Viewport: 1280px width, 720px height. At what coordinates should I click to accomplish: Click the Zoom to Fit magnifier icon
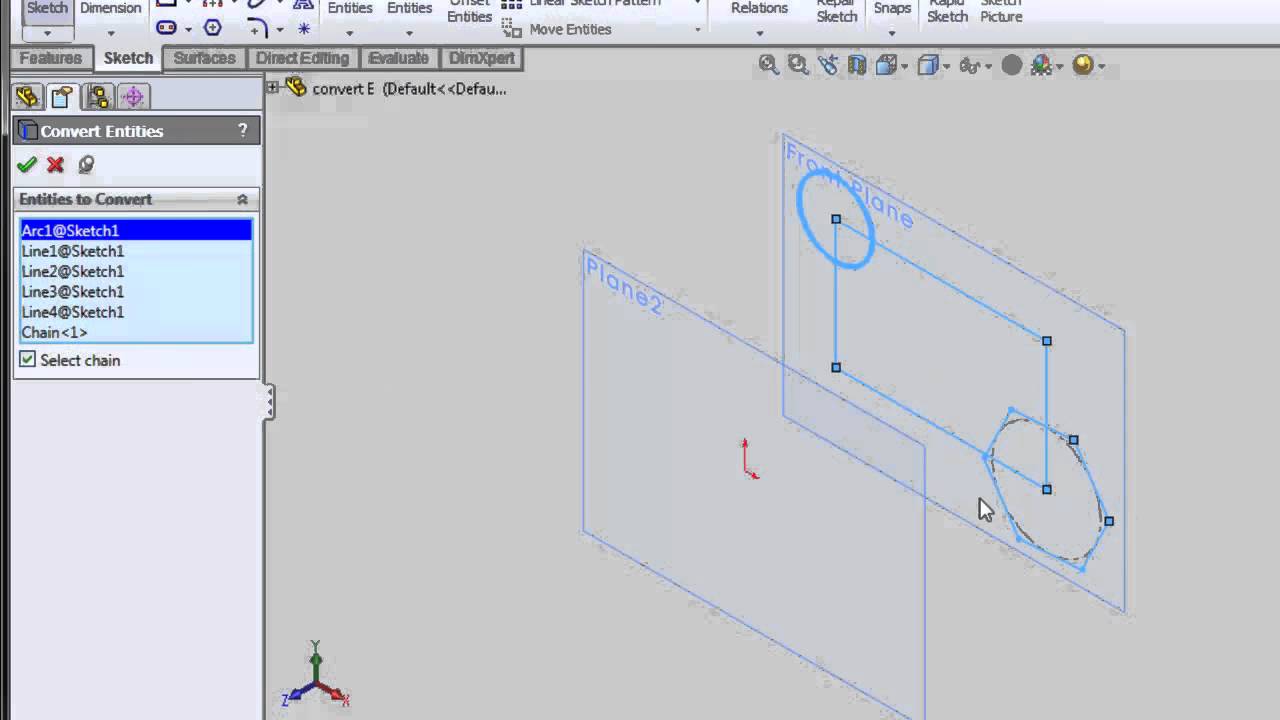pos(768,65)
